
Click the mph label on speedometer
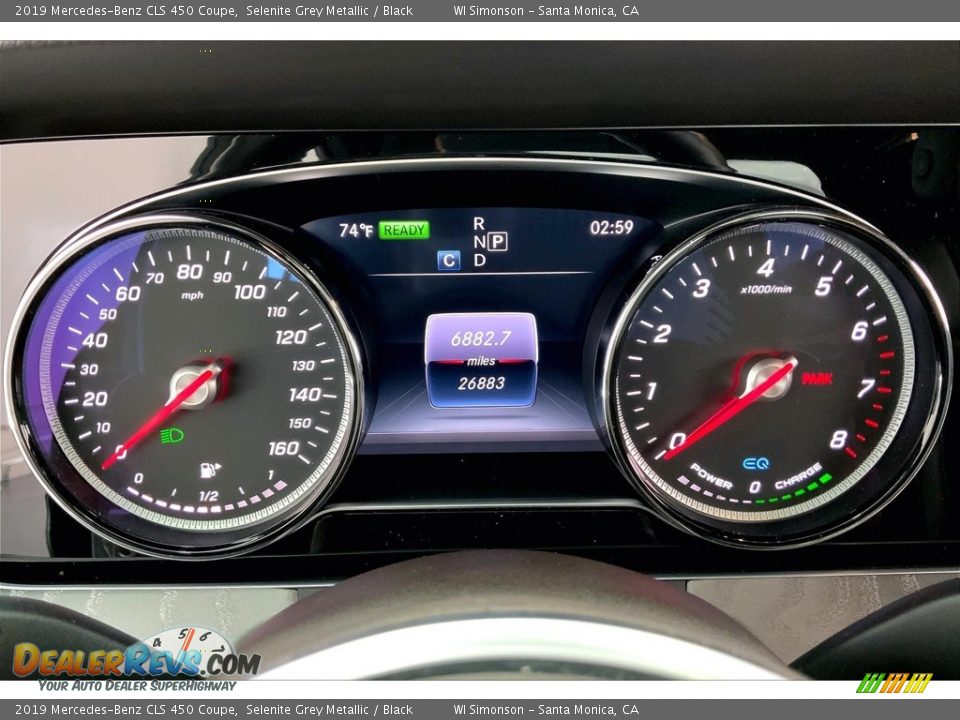[x=192, y=296]
